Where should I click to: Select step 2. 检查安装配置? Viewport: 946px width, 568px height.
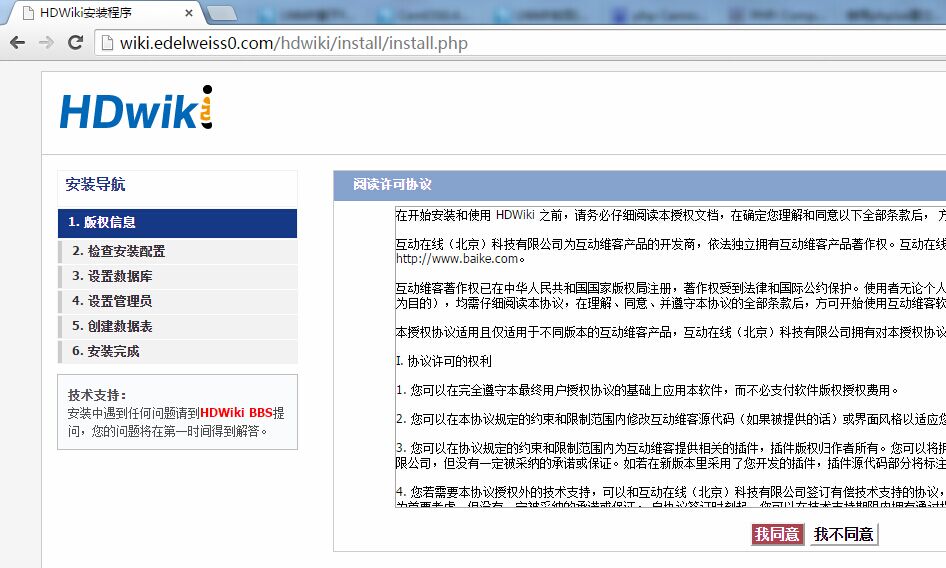(177, 251)
